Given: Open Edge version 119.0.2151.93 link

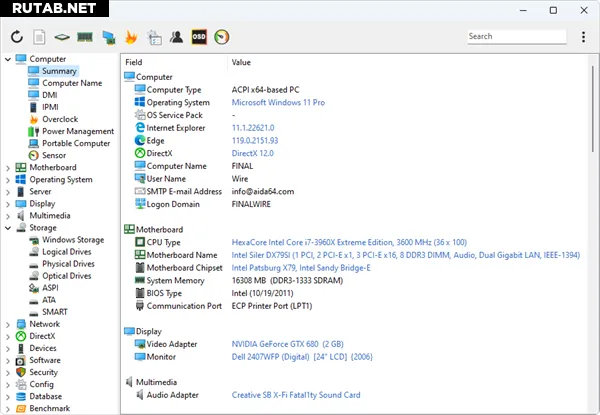Looking at the screenshot, I should point(255,140).
